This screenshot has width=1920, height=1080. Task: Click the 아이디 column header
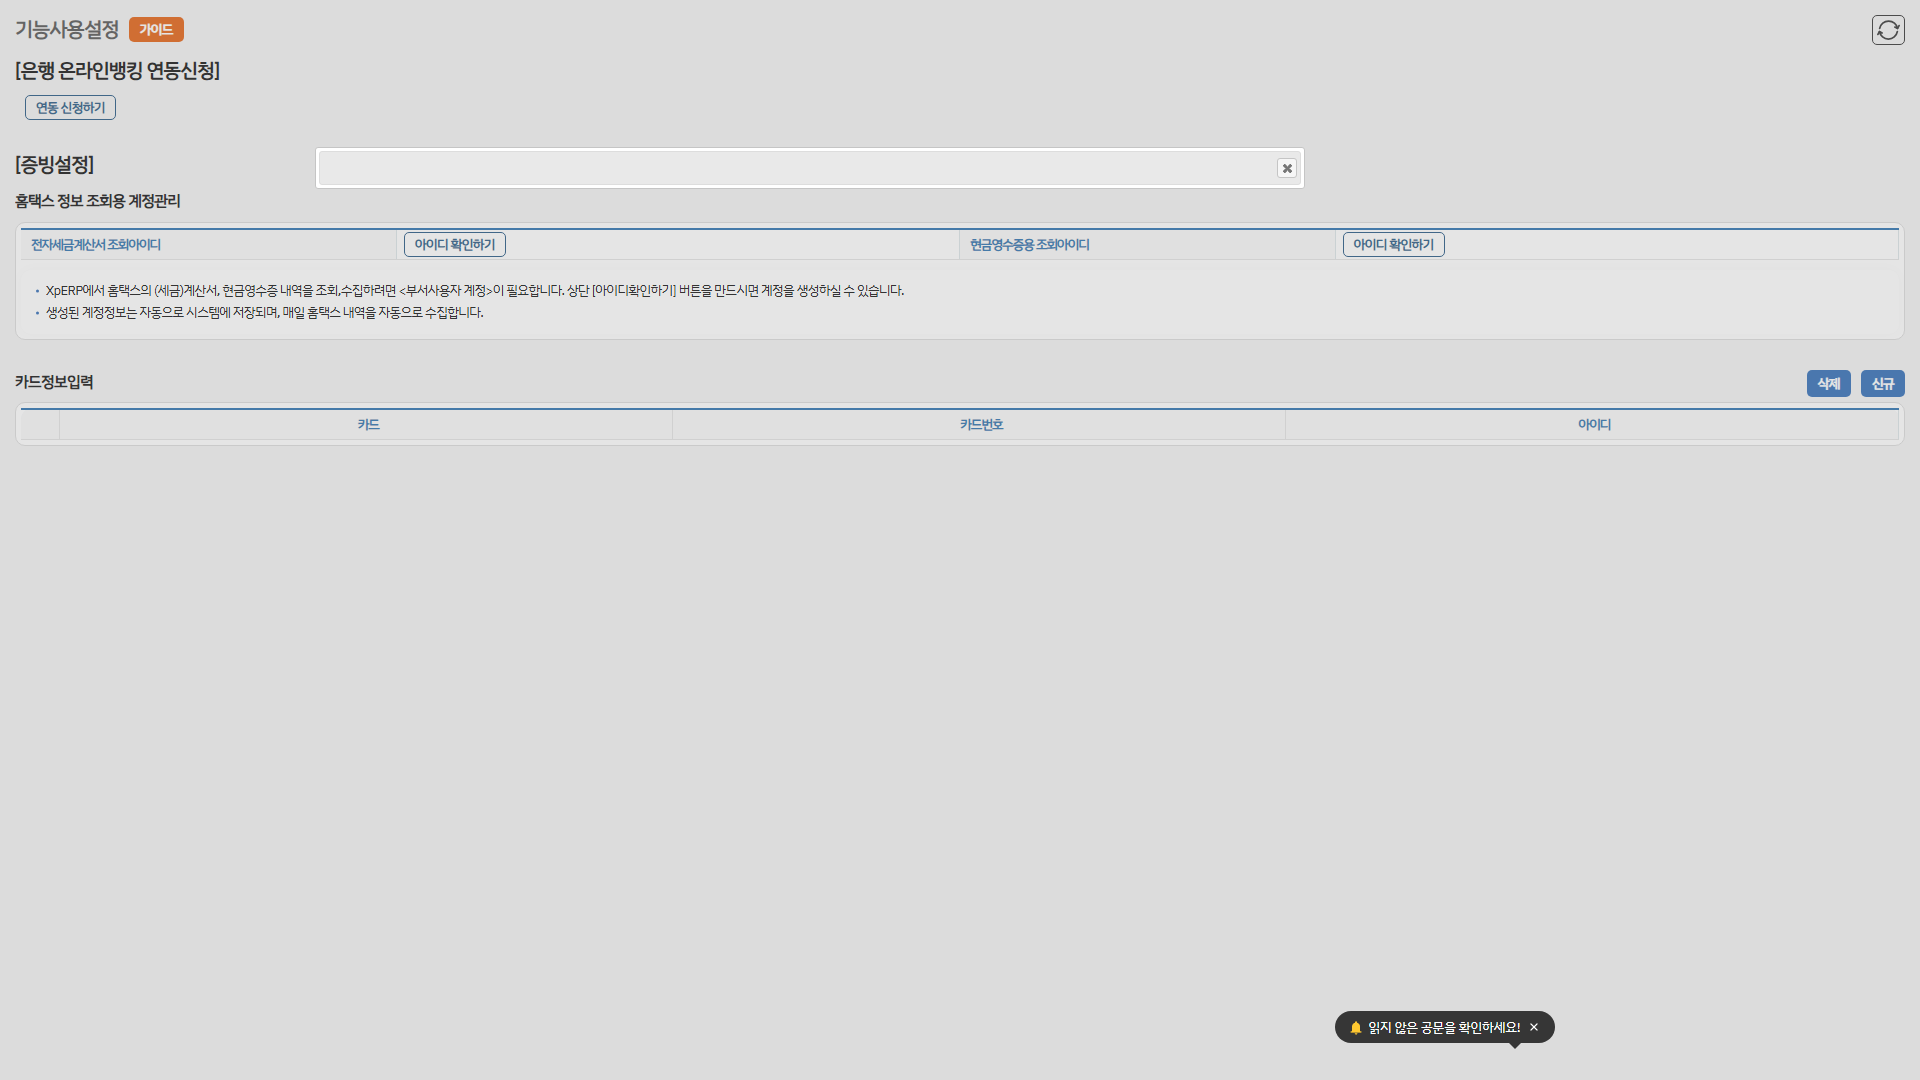[1594, 425]
